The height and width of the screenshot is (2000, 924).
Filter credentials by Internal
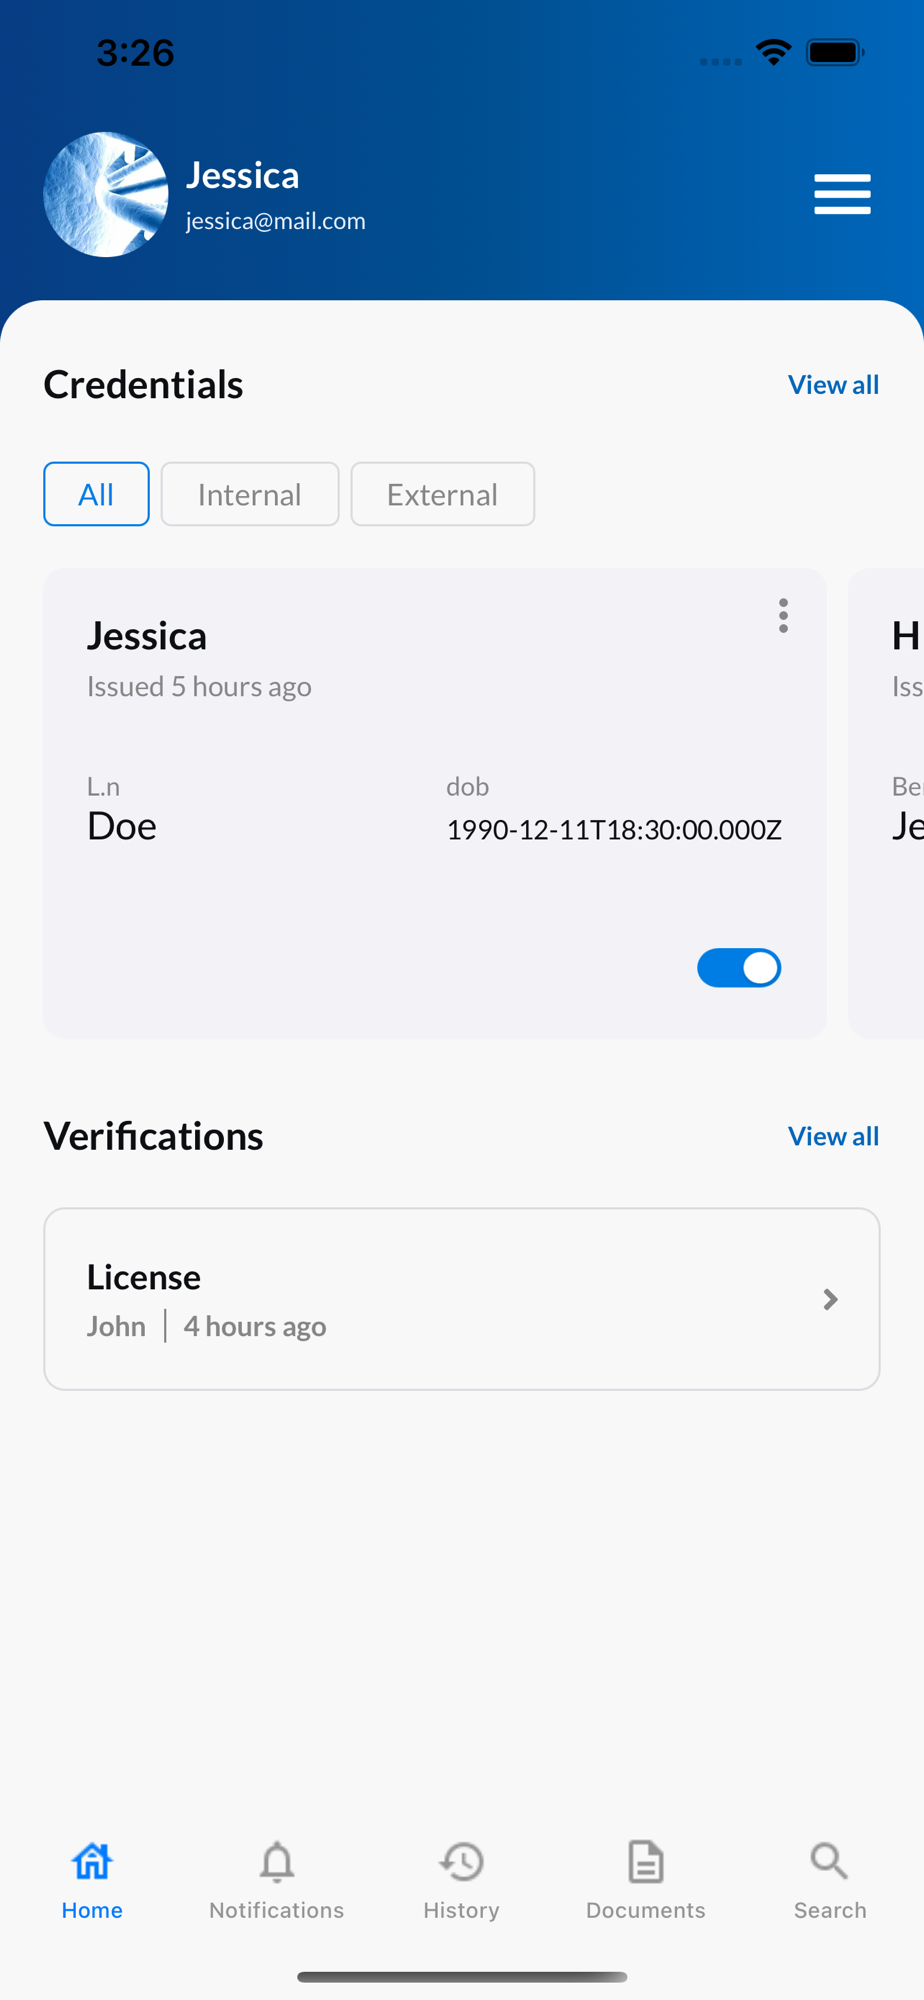pyautogui.click(x=250, y=494)
